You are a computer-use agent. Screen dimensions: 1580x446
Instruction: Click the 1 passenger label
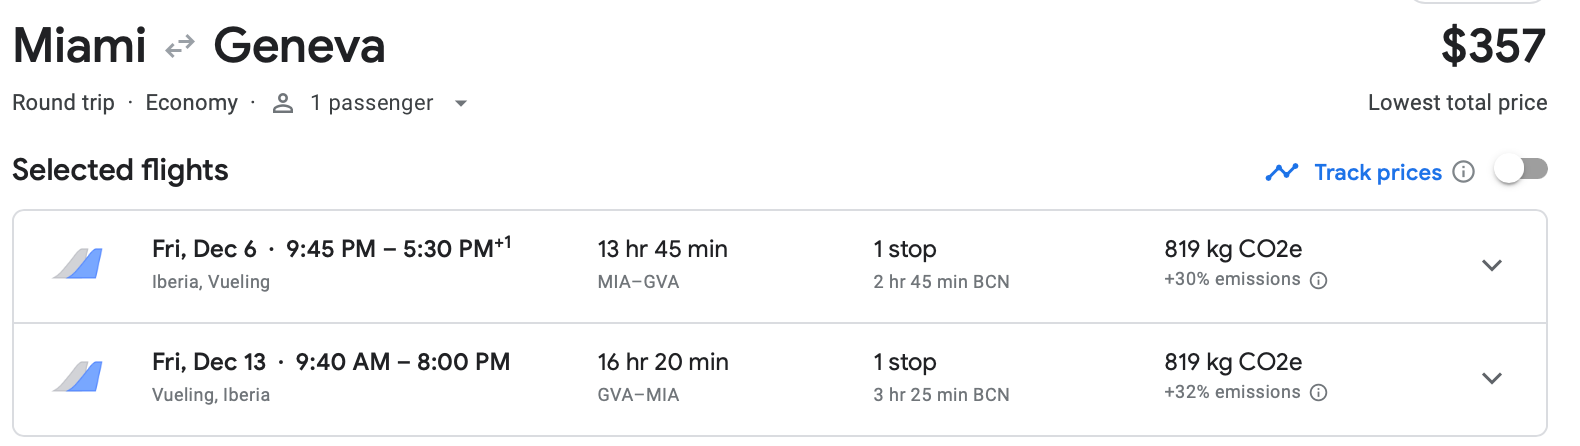(371, 103)
